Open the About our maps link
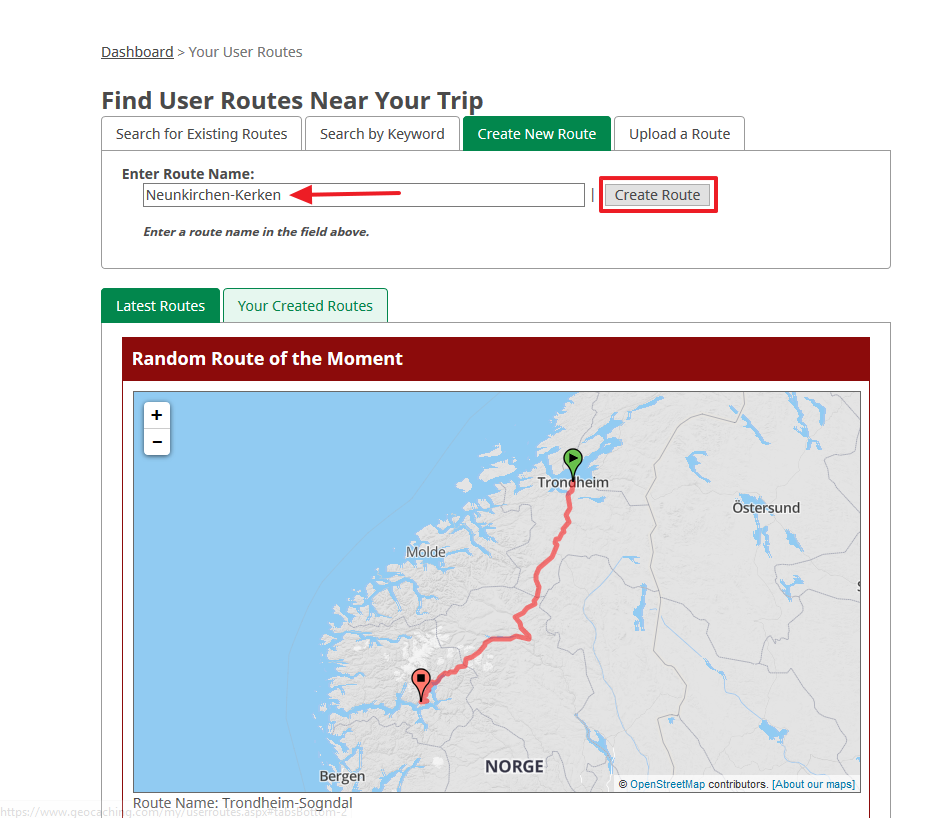932x818 pixels. pos(813,784)
